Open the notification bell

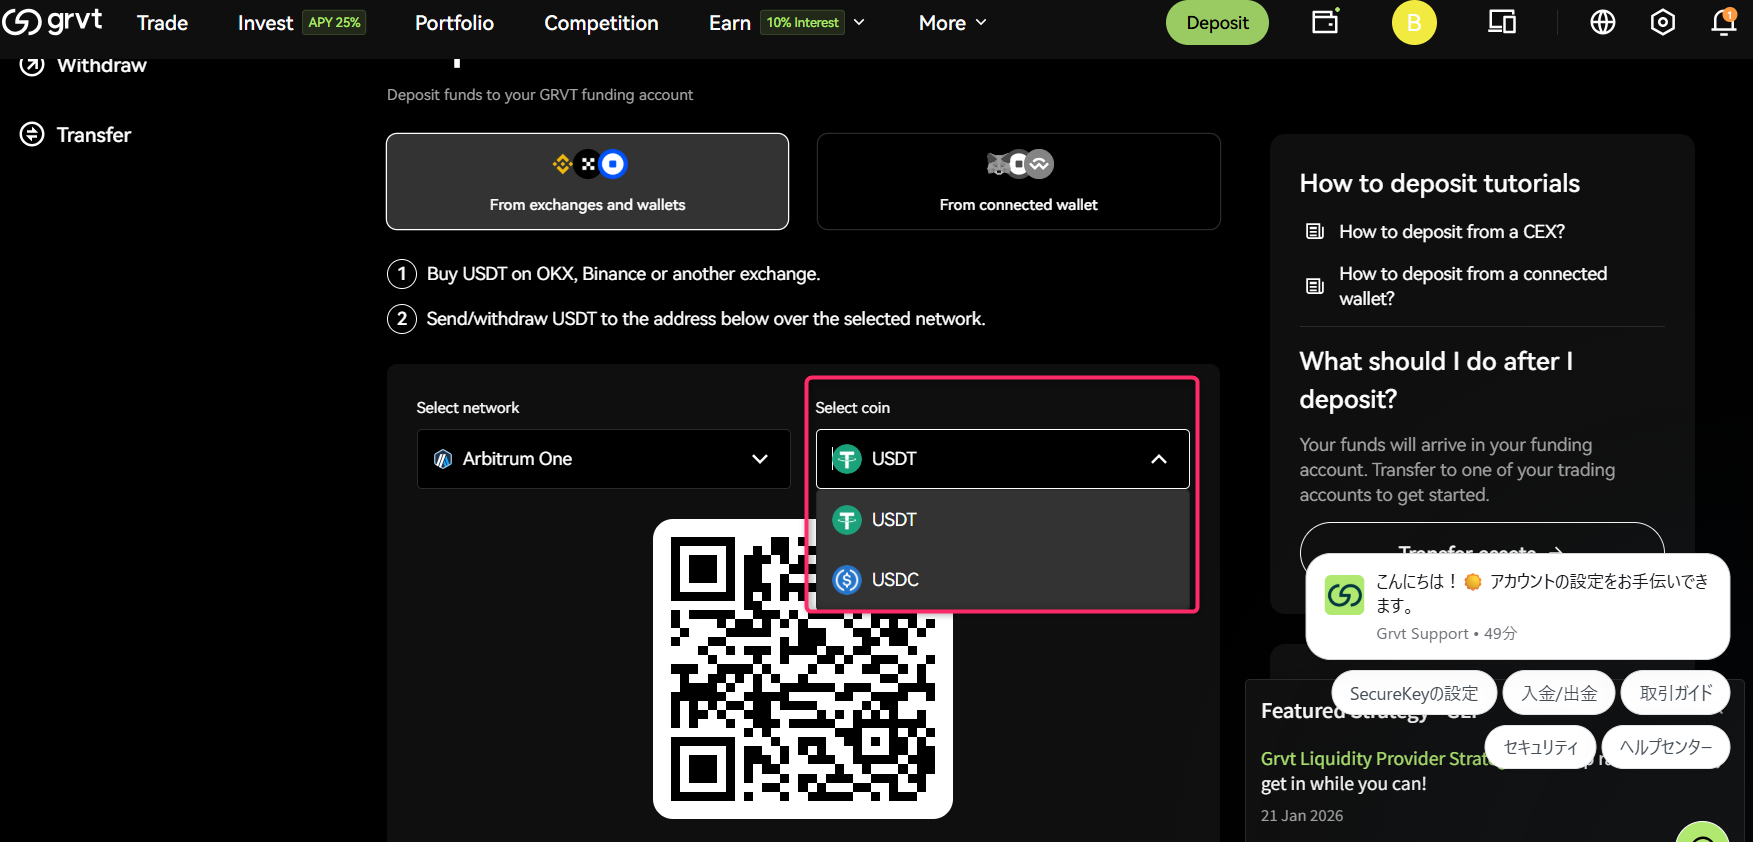click(1724, 22)
